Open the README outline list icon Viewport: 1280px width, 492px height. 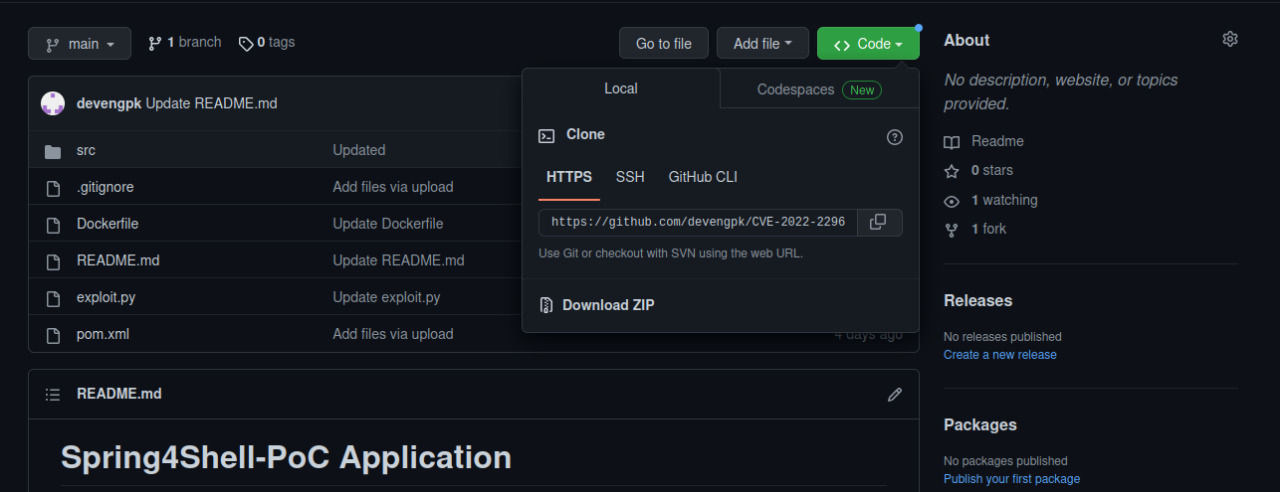coord(53,395)
